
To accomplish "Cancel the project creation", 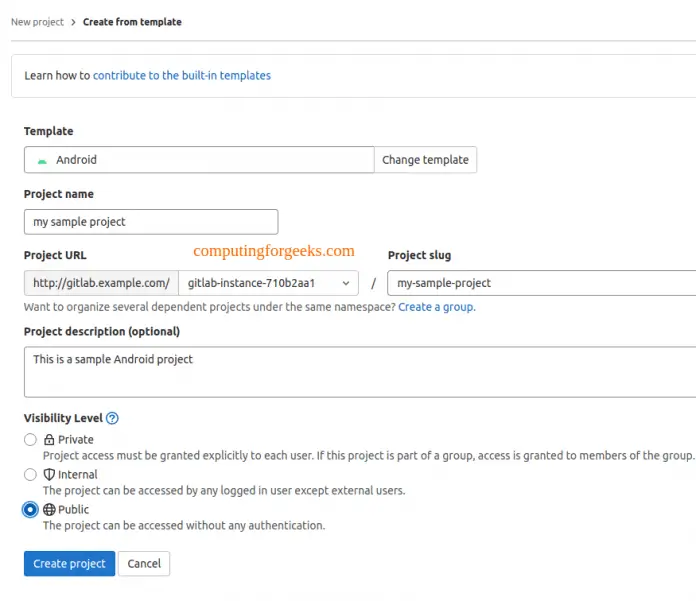I will click(144, 564).
